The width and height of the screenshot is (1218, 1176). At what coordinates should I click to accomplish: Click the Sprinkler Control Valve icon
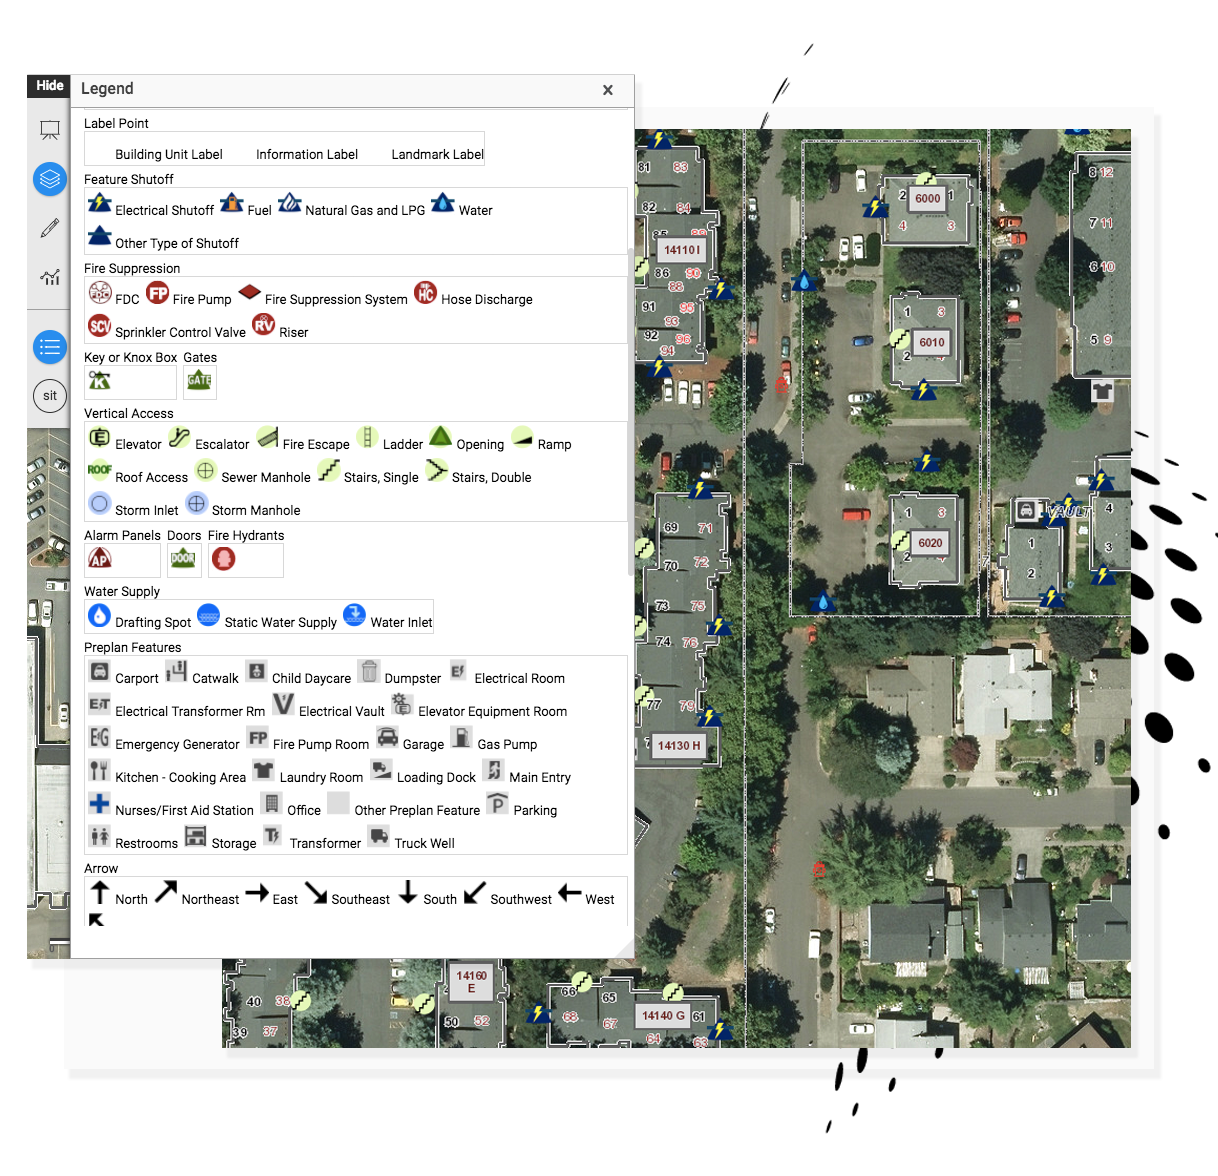pos(100,325)
